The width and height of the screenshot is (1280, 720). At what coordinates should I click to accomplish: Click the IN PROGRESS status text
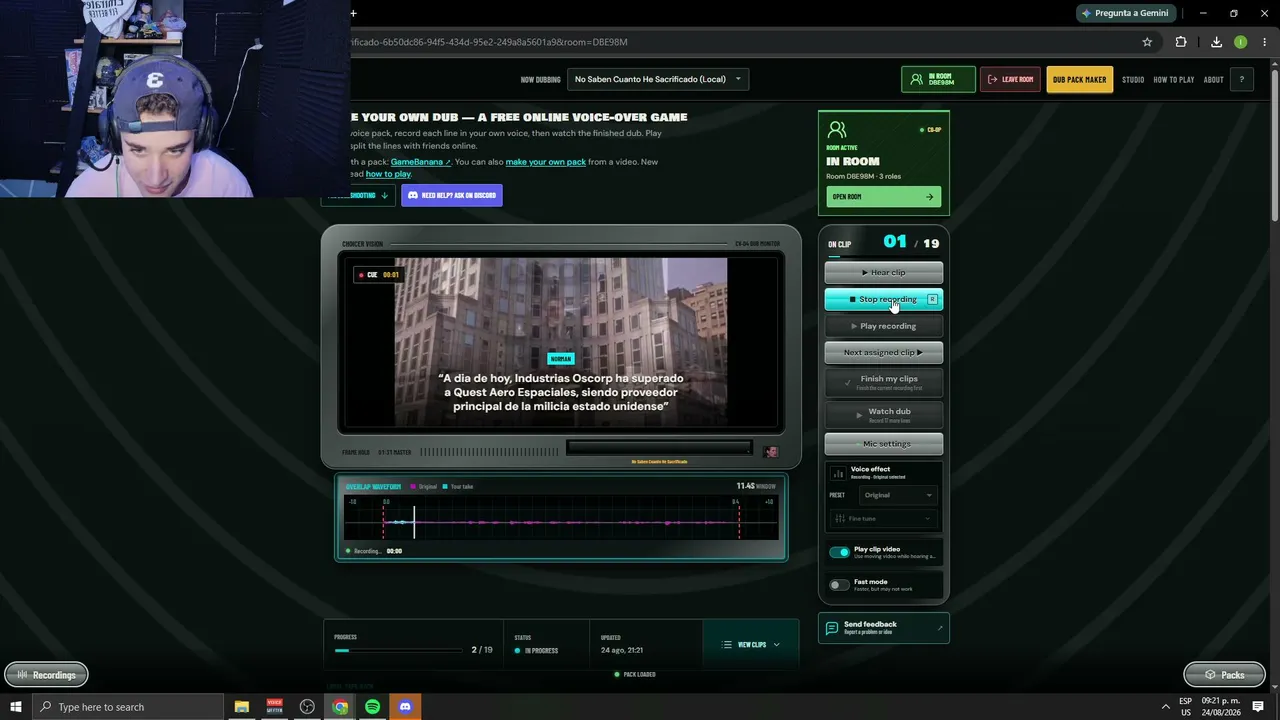click(541, 651)
